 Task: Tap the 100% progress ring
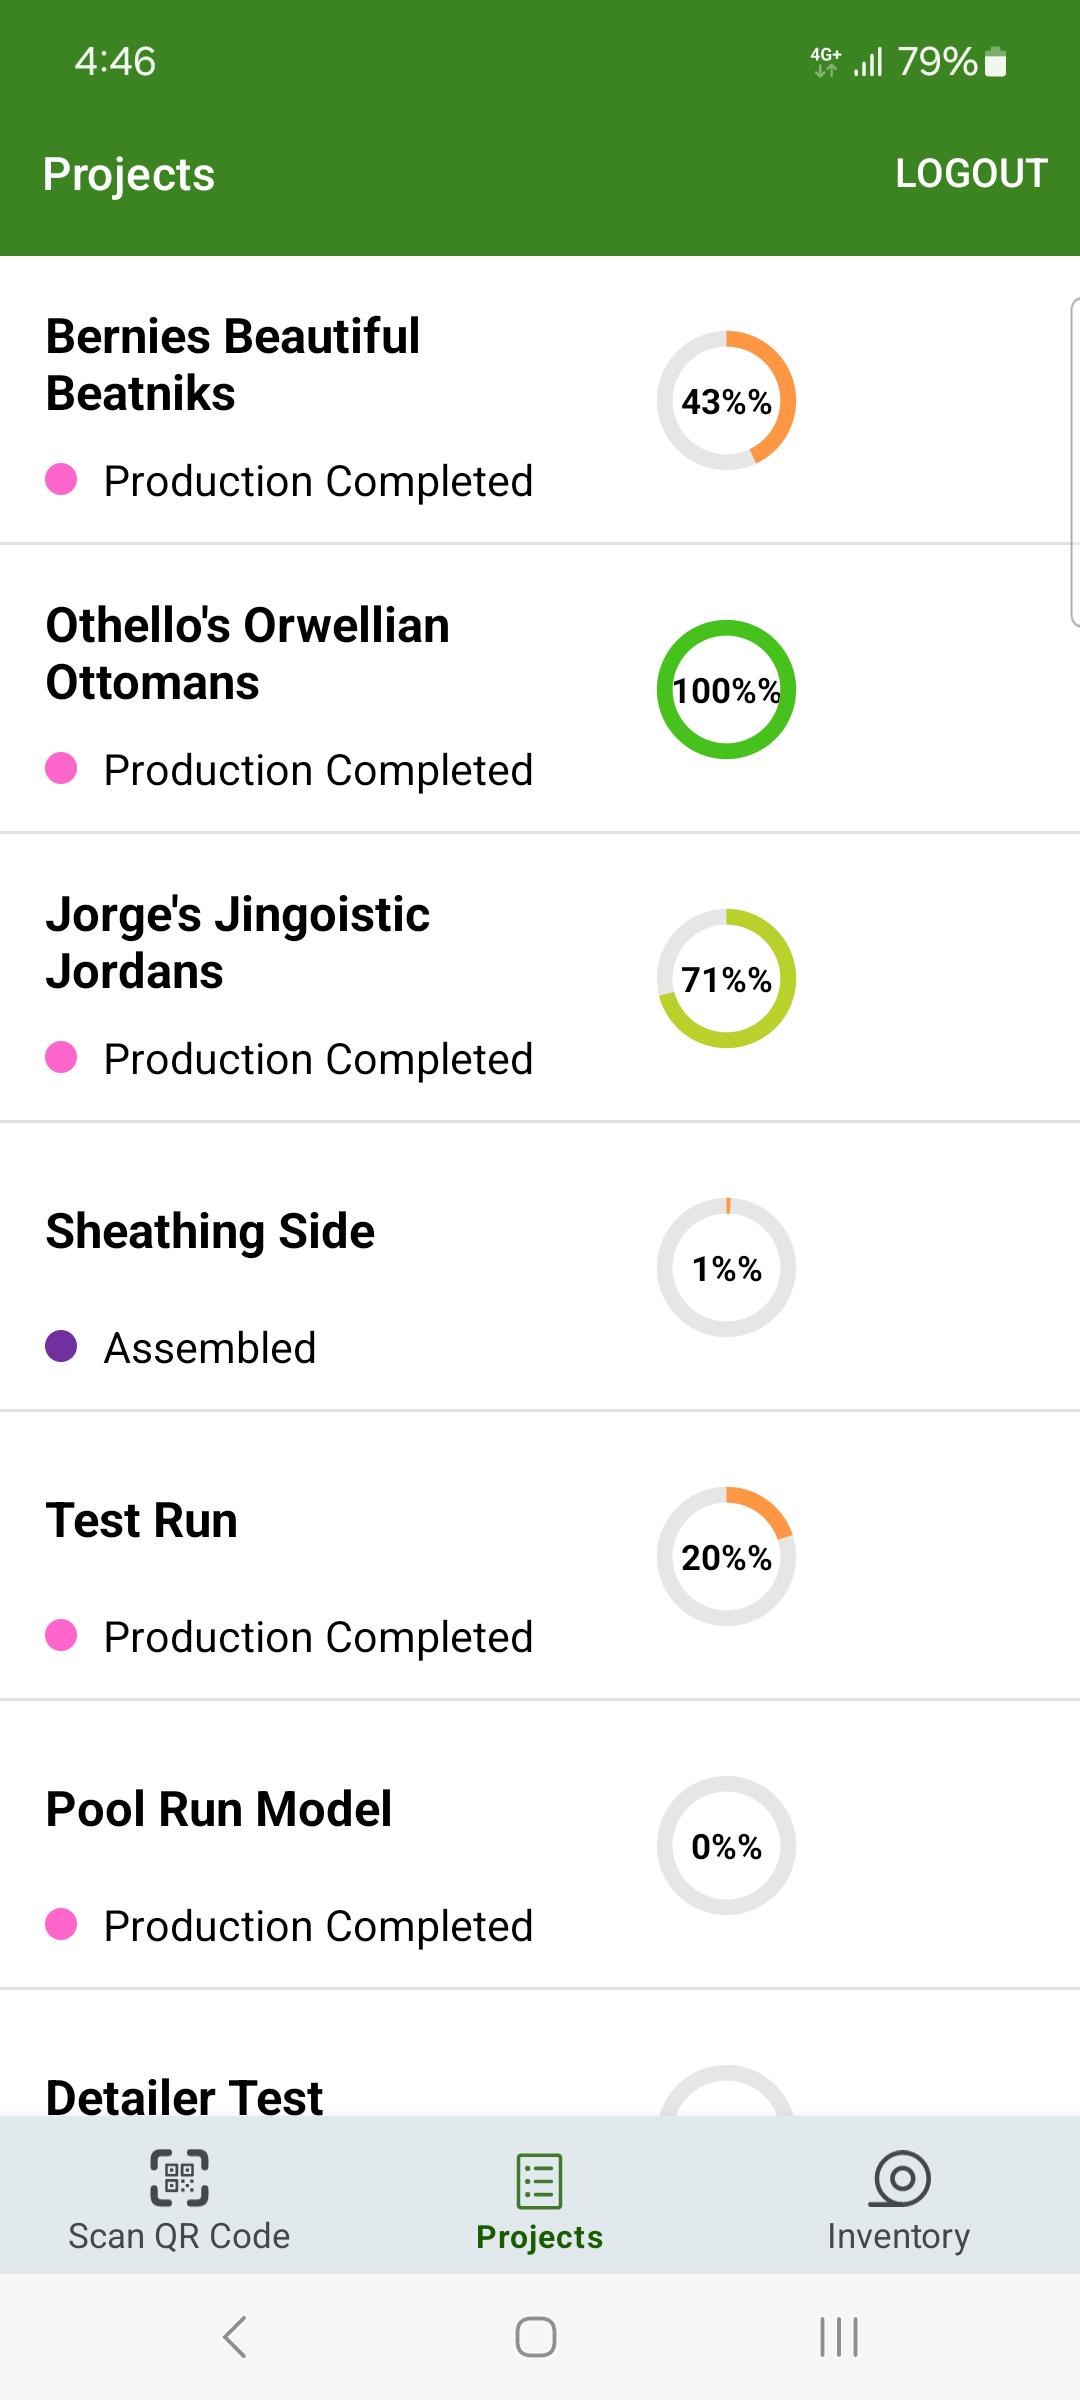726,689
